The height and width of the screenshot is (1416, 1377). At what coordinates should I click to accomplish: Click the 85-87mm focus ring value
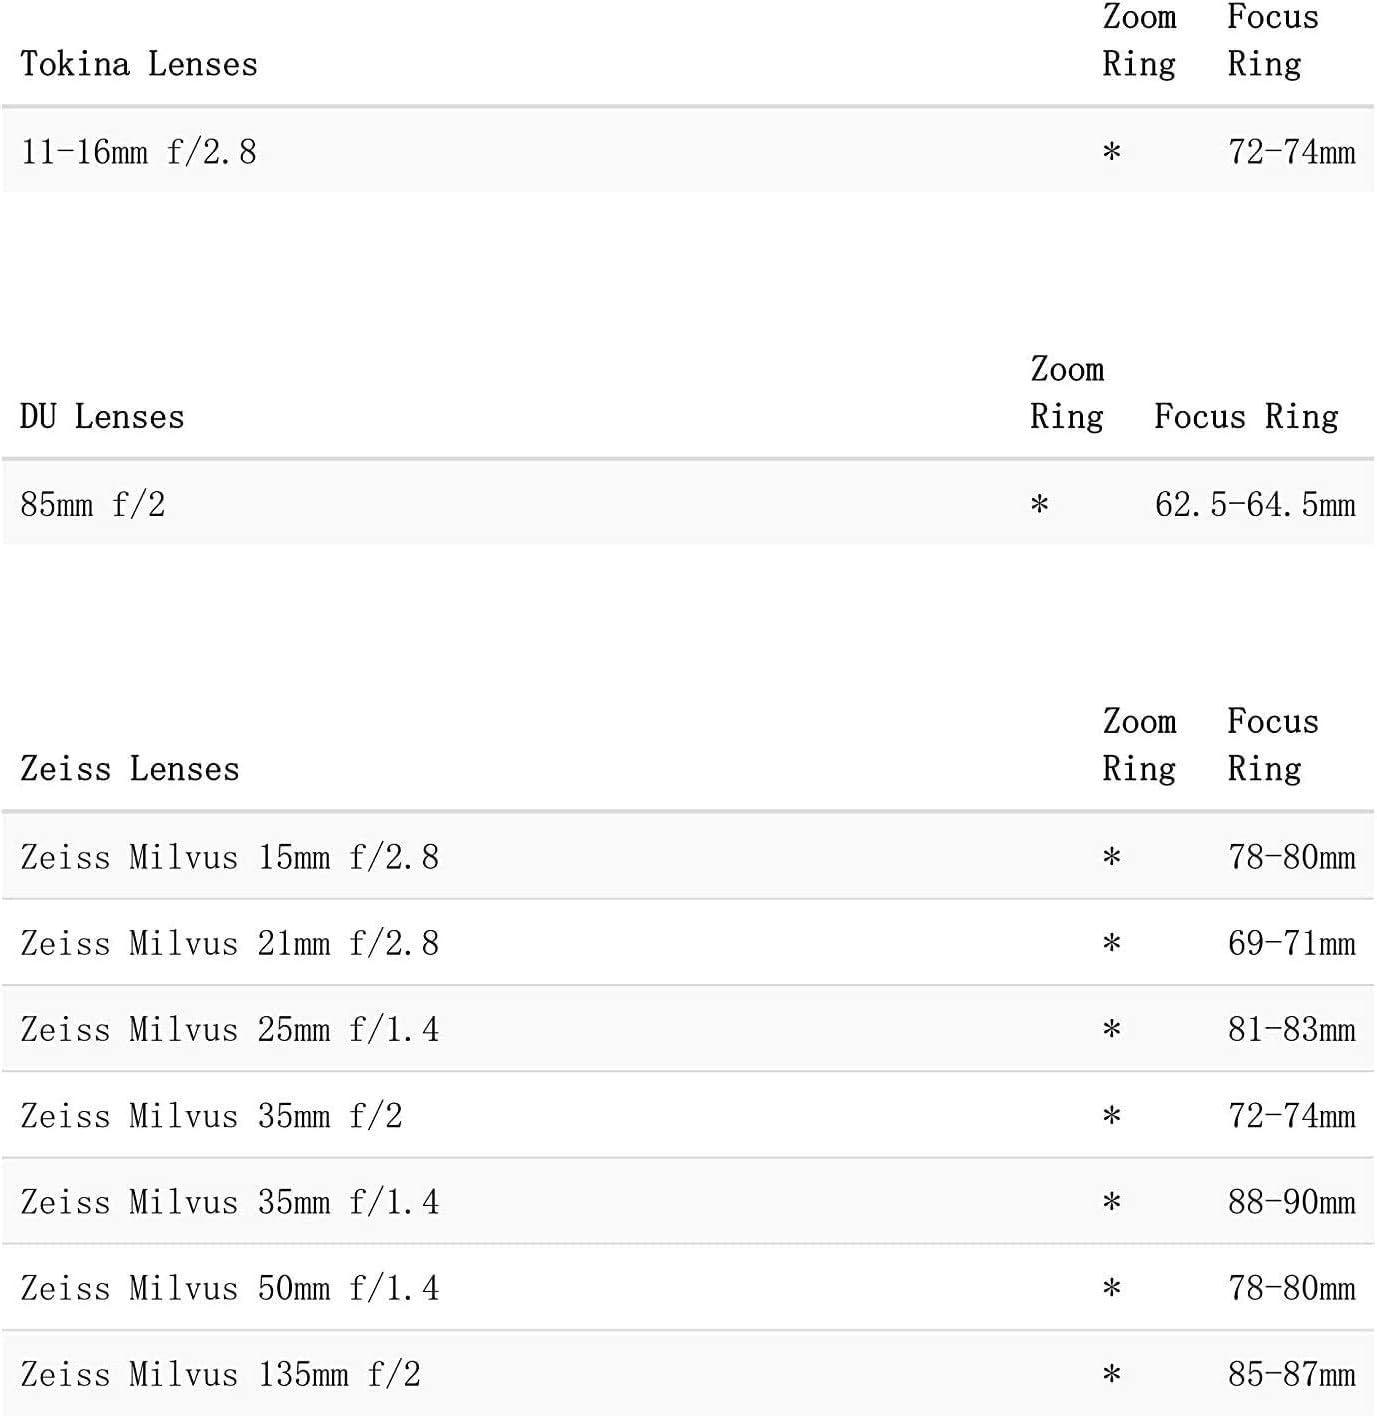1291,1374
